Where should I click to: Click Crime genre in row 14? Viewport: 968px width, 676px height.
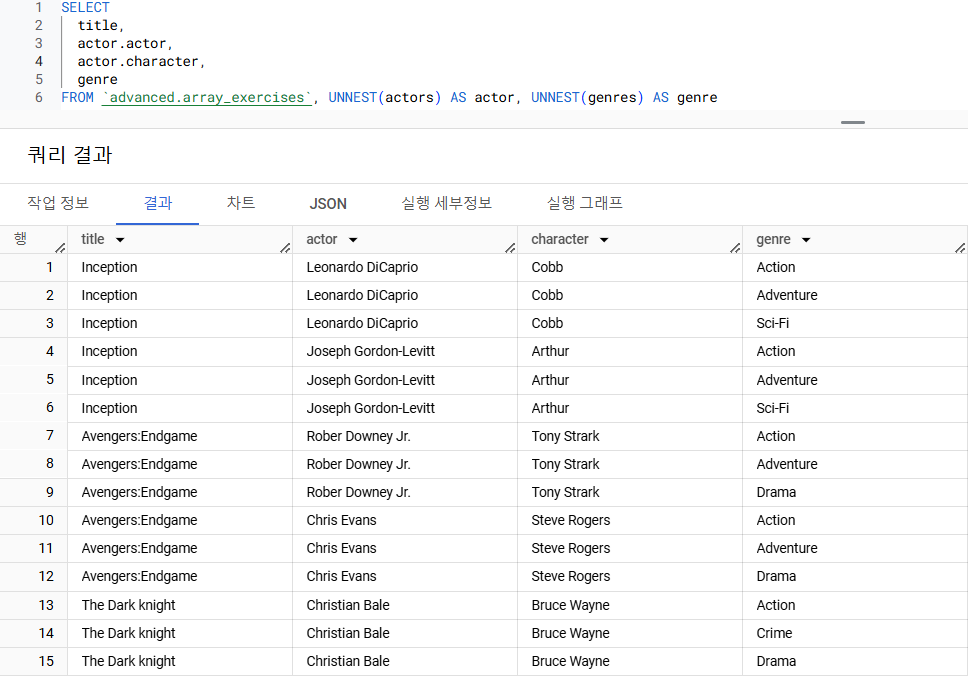(x=774, y=633)
